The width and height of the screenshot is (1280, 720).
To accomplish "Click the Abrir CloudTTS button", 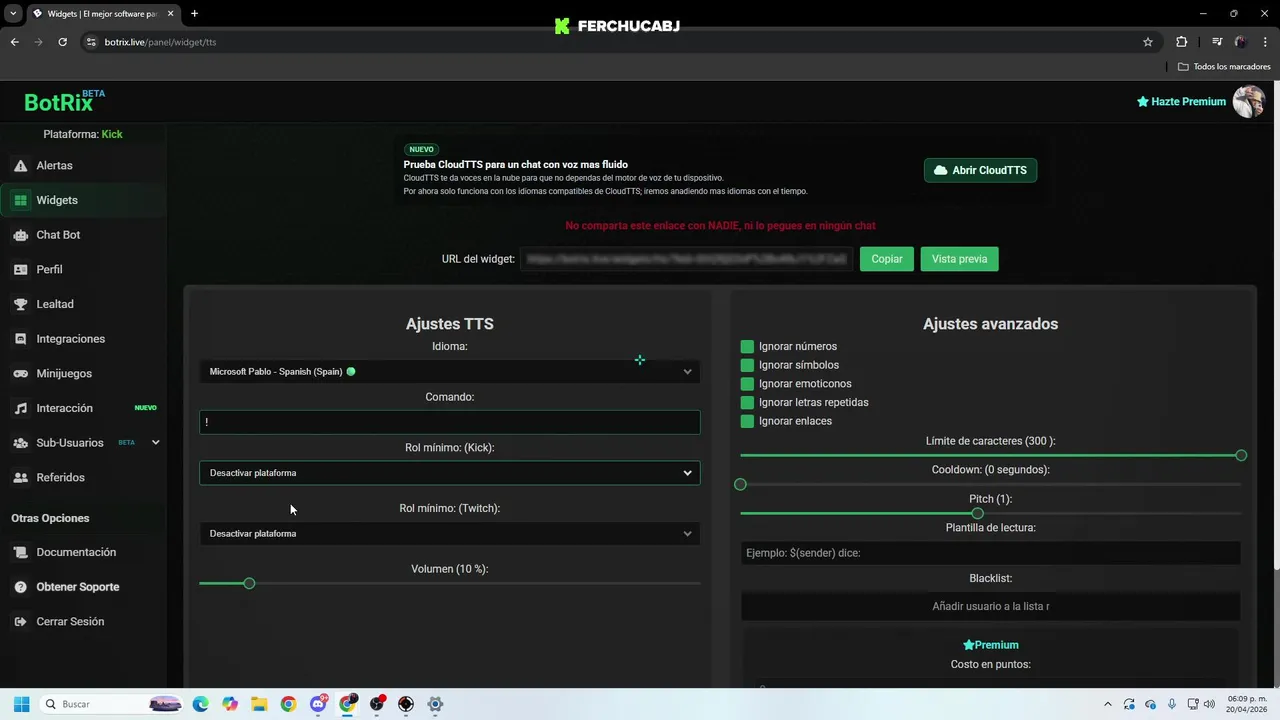I will coord(980,170).
